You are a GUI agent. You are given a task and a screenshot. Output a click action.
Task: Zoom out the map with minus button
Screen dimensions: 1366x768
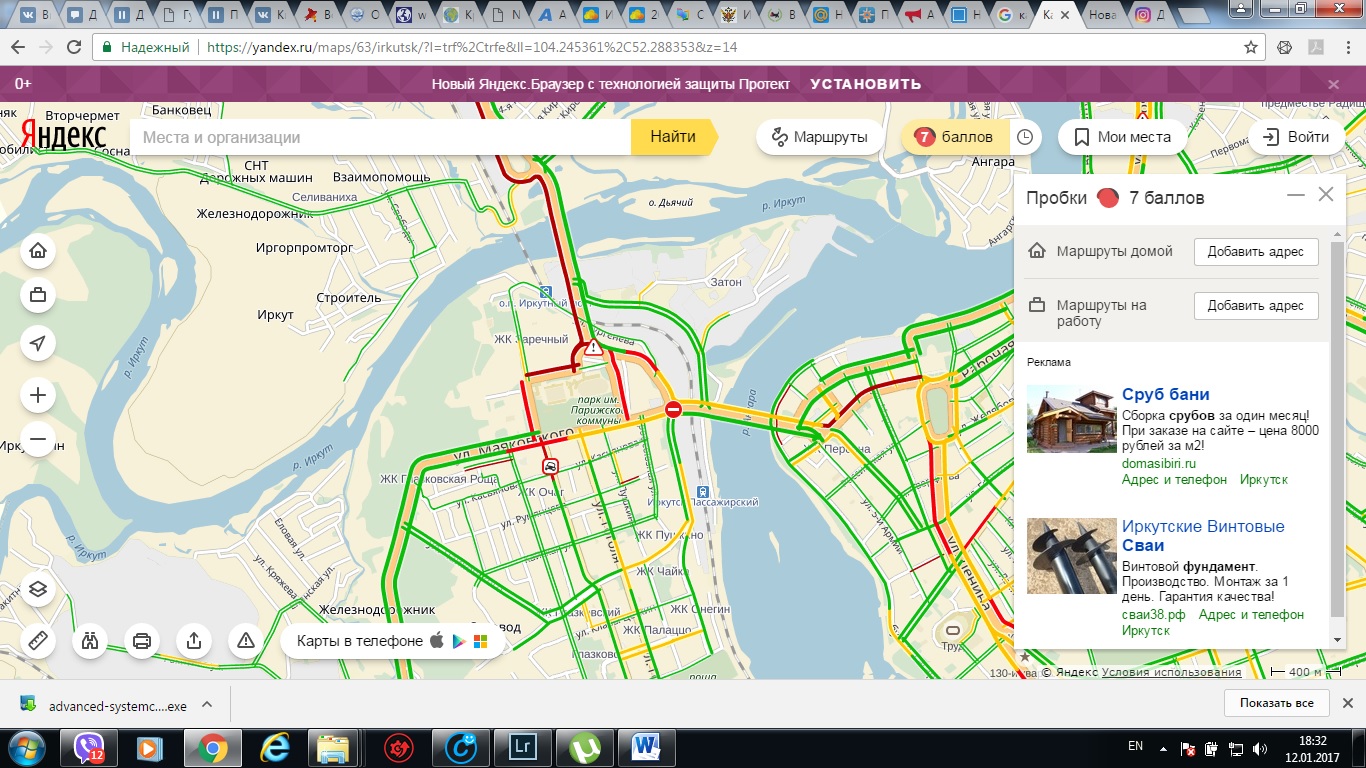[x=38, y=439]
